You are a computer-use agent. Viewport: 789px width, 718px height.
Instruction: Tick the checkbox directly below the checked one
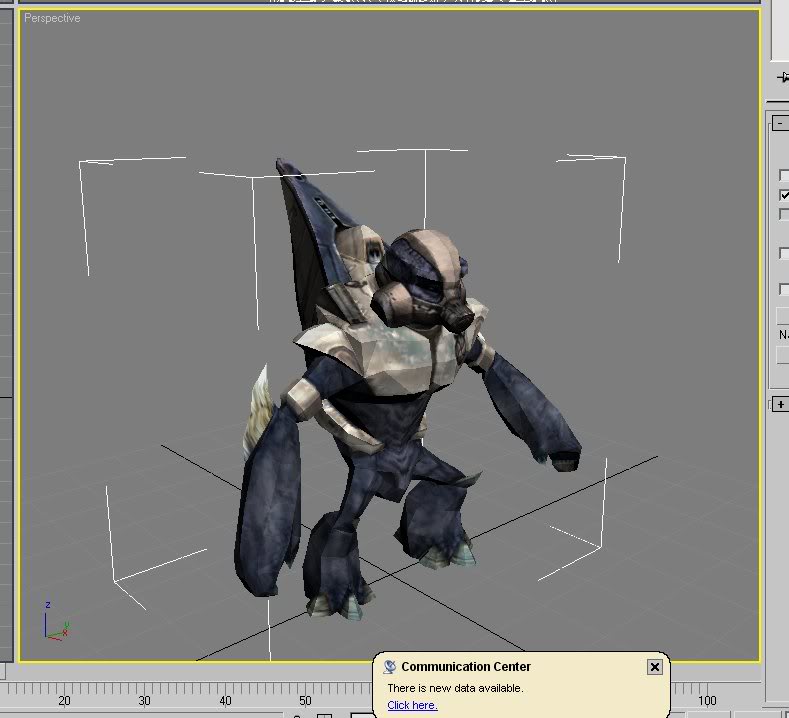point(784,214)
